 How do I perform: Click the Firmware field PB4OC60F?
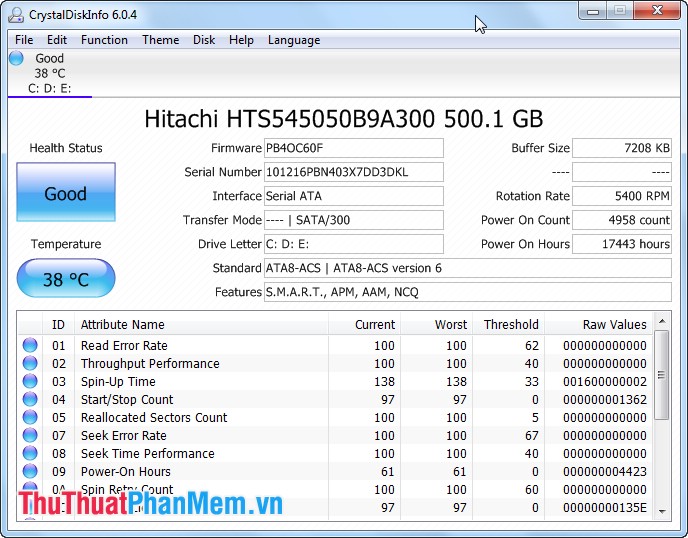[x=354, y=148]
